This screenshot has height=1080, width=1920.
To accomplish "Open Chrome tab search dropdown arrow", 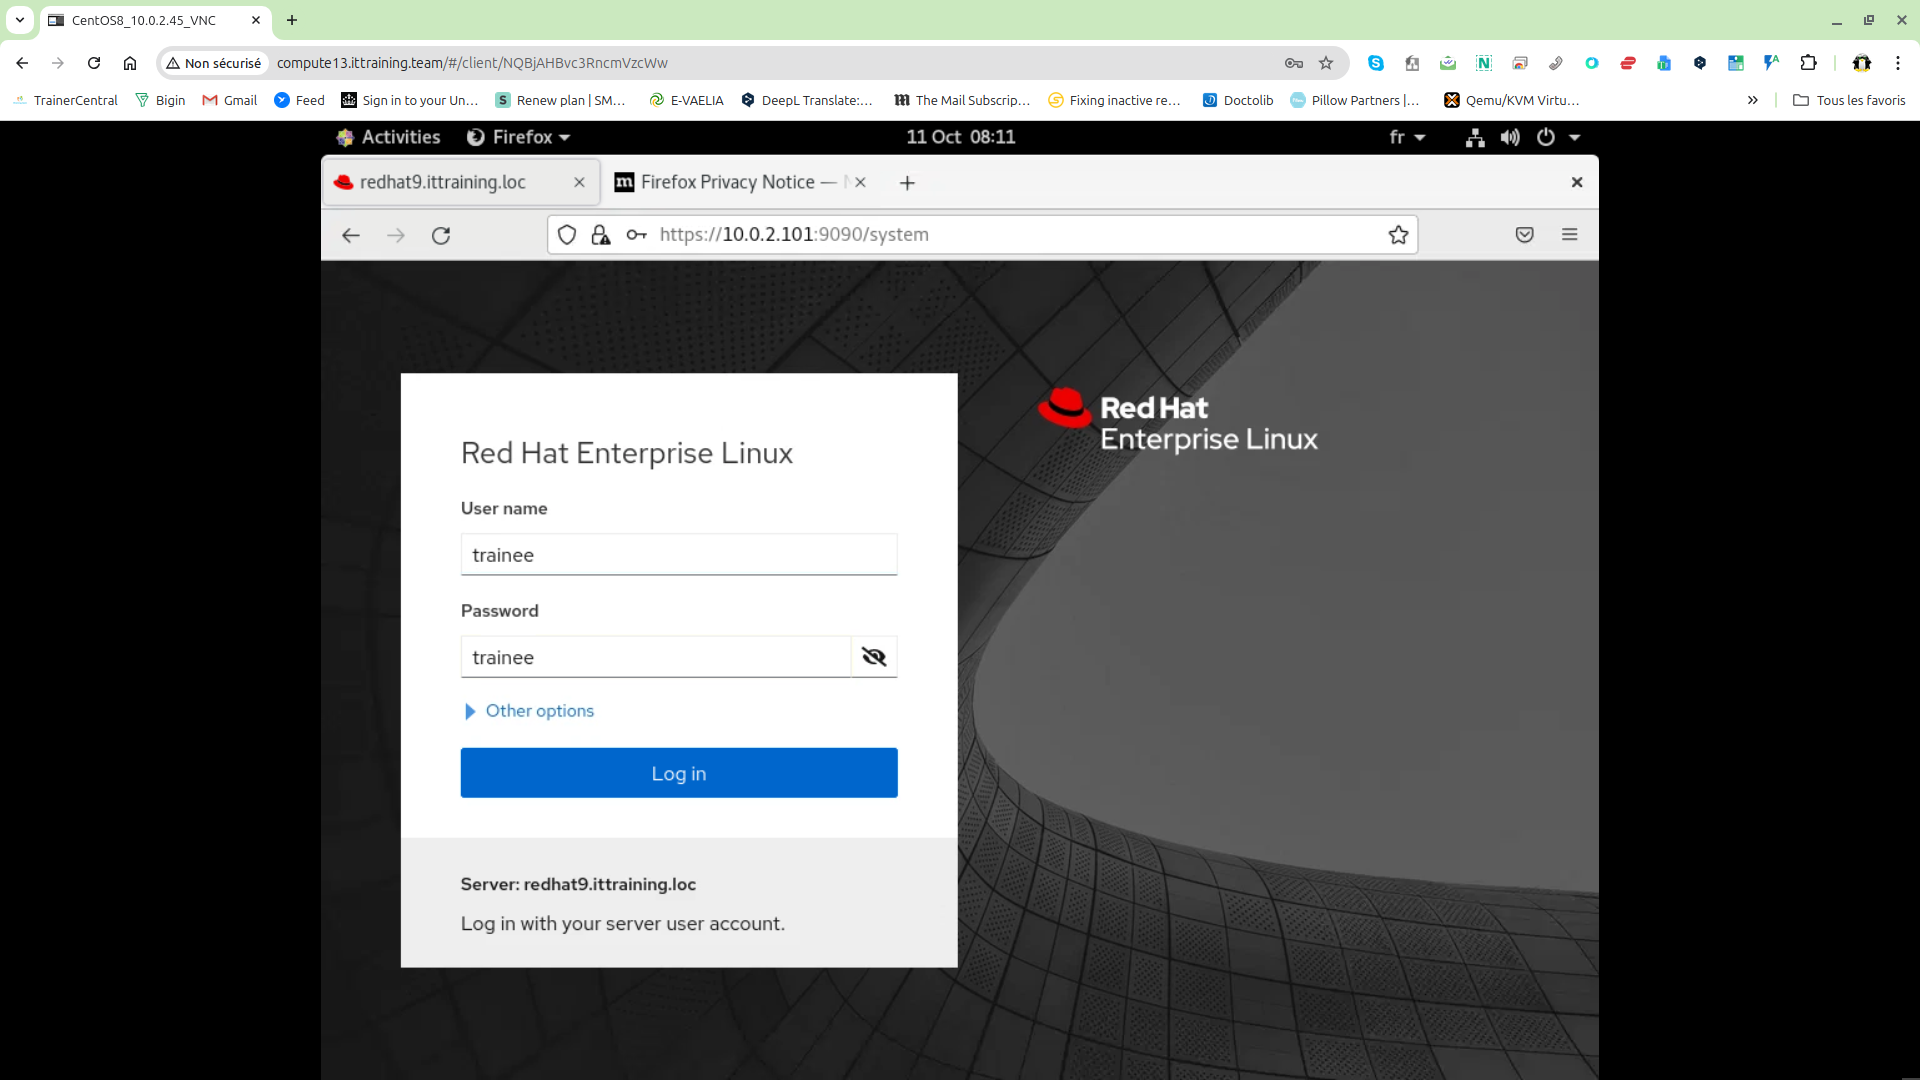I will click(20, 20).
